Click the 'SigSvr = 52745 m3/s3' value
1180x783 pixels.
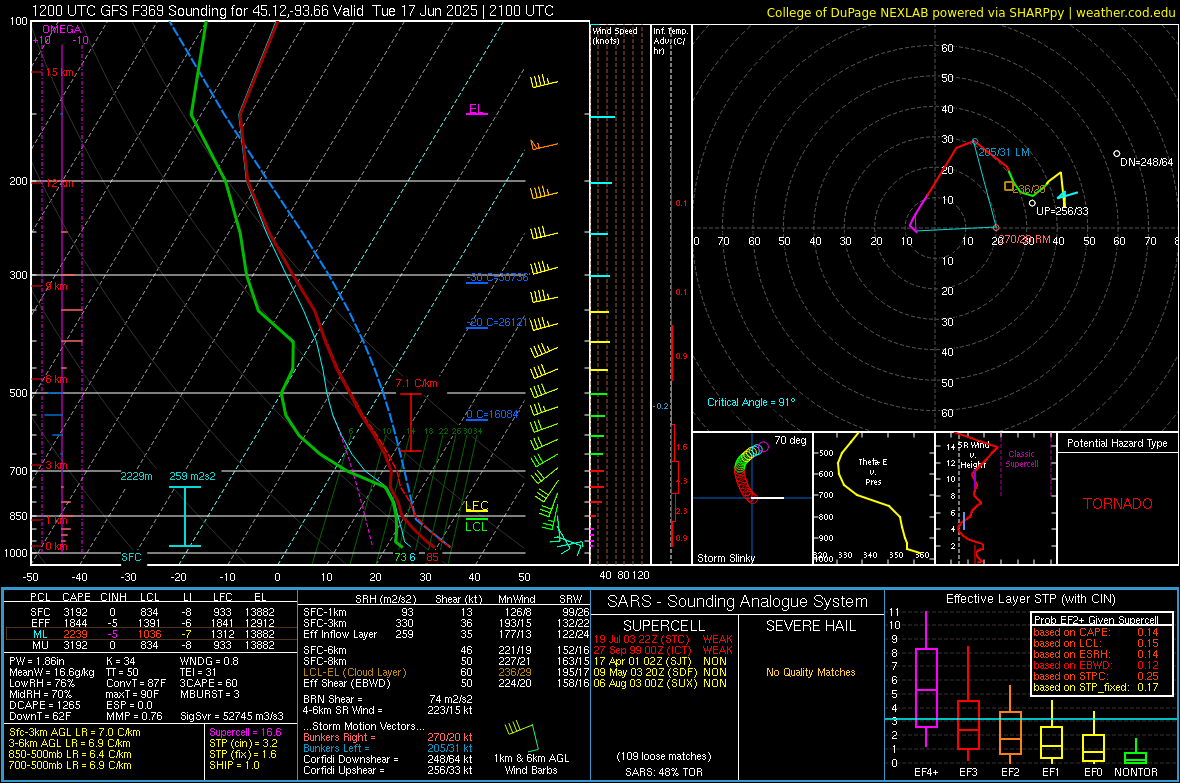click(232, 716)
